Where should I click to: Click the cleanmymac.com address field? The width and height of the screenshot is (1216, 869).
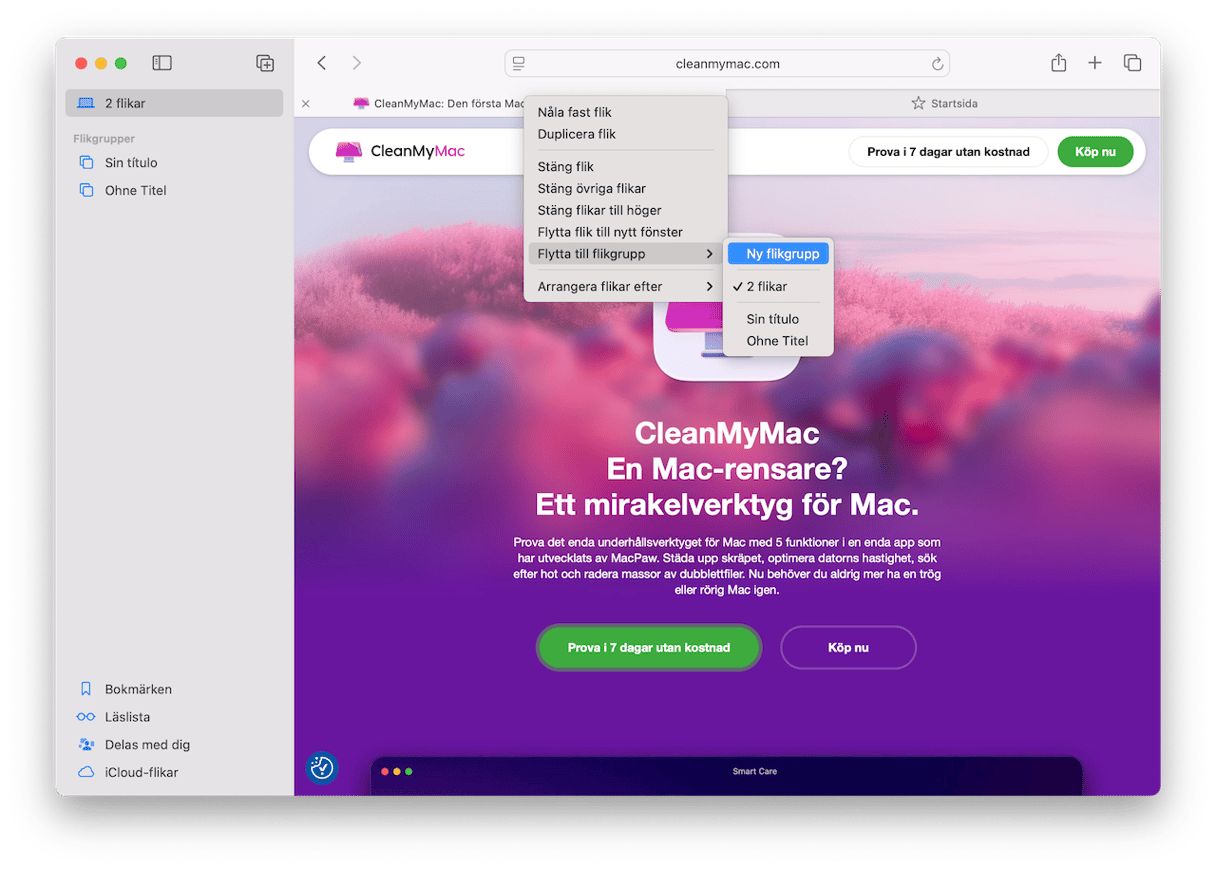coord(727,63)
